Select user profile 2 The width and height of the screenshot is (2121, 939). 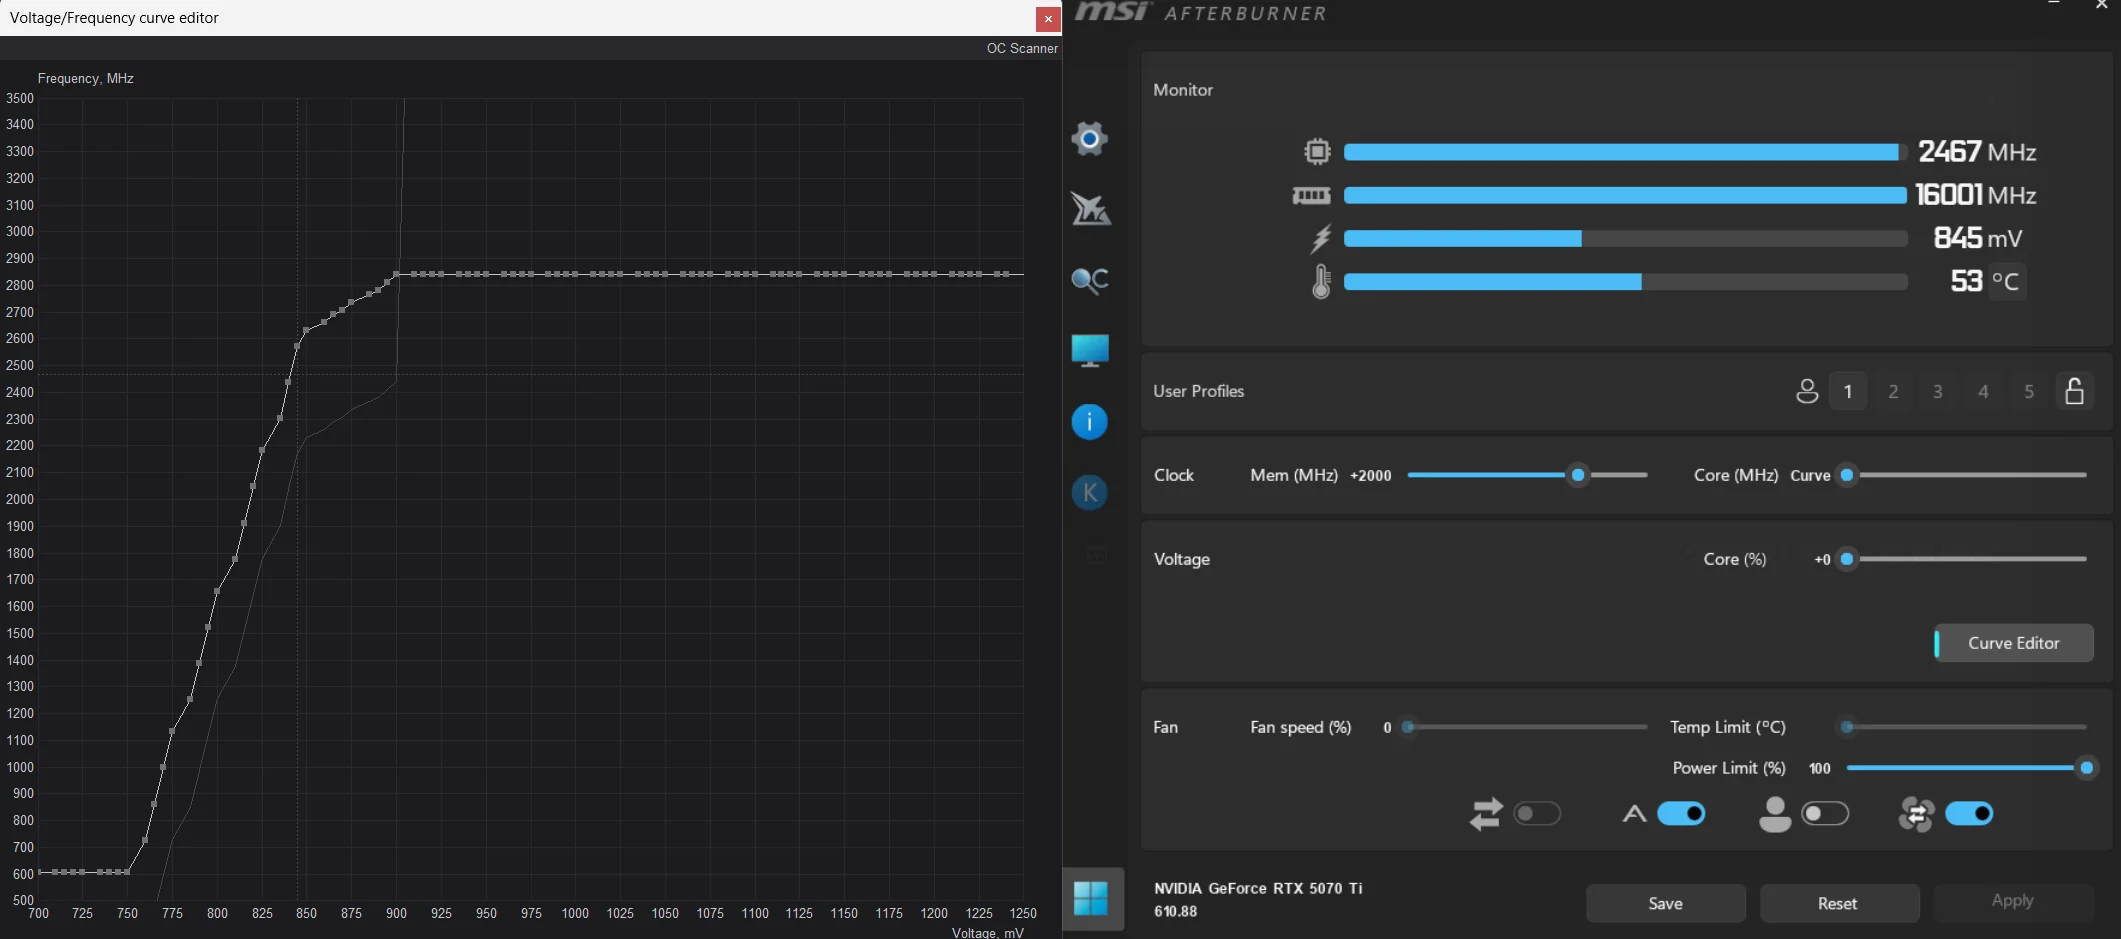tap(1893, 391)
